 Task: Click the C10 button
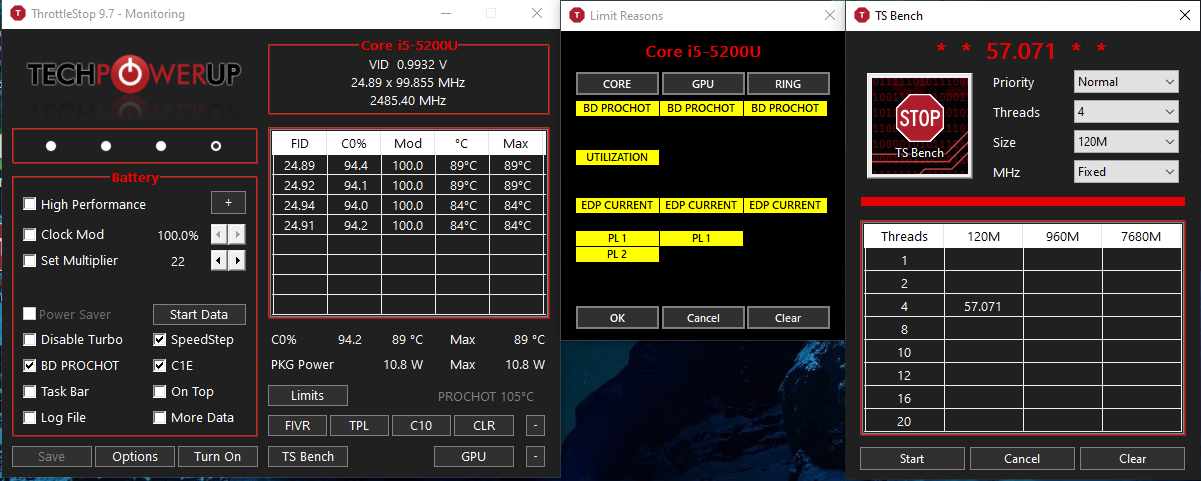(x=421, y=426)
